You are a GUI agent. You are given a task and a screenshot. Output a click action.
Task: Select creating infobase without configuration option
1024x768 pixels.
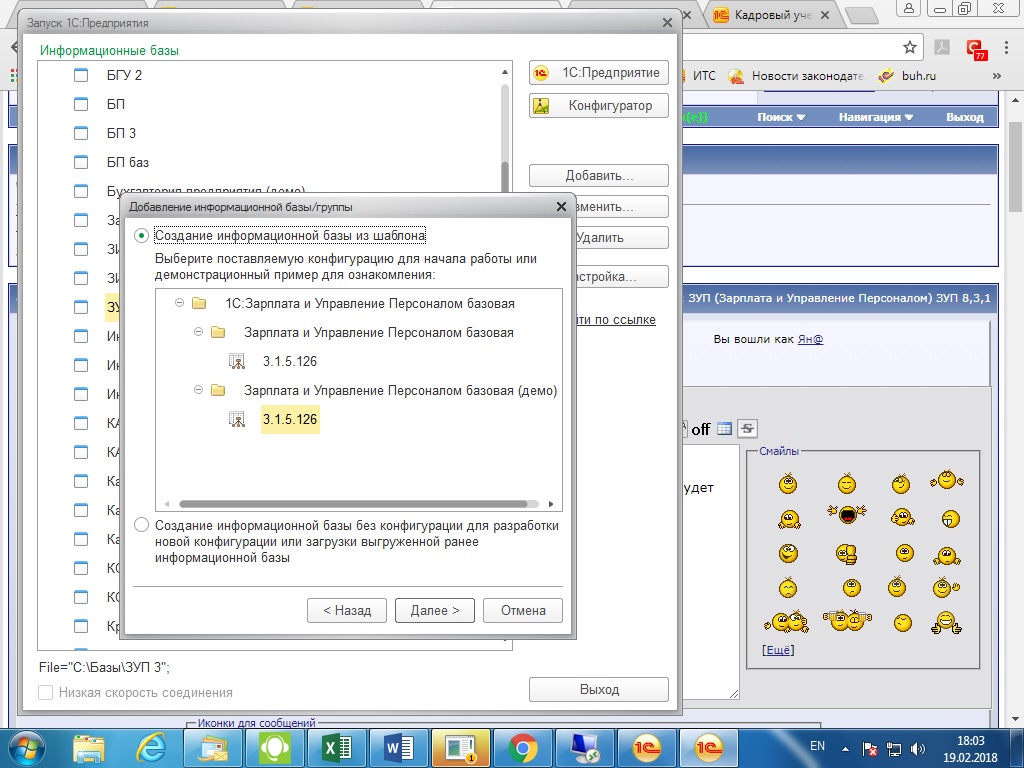(x=142, y=525)
